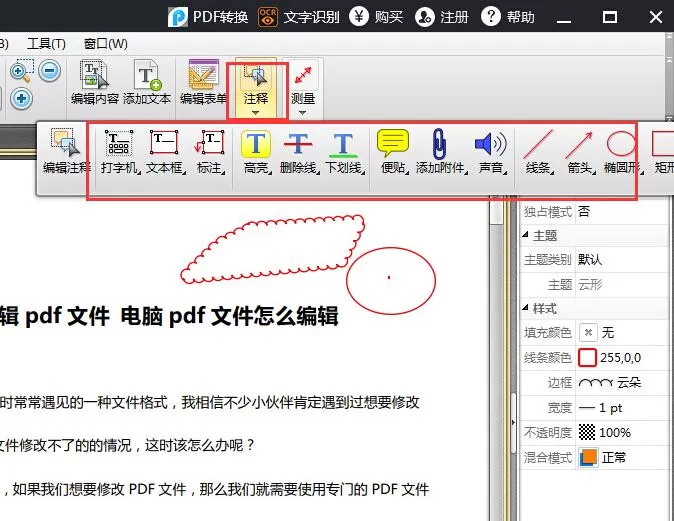
Task: Collapse the 主题 section
Action: pyautogui.click(x=526, y=235)
